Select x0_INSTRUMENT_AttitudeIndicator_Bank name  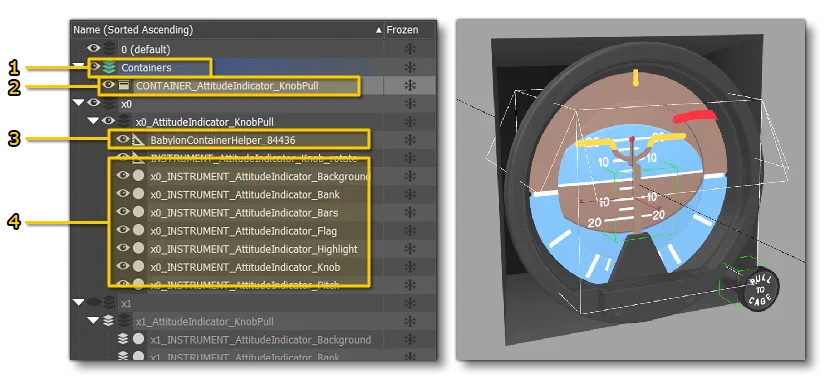pyautogui.click(x=245, y=195)
